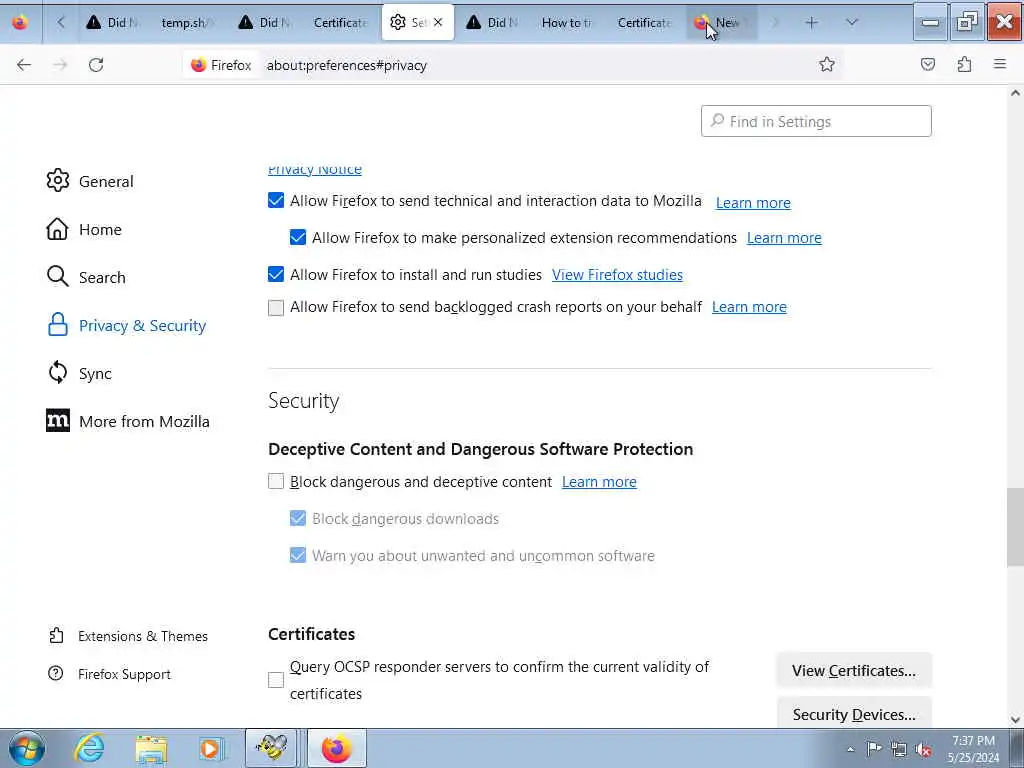Open the Extensions & Themes page
1024x768 pixels.
pyautogui.click(x=128, y=636)
